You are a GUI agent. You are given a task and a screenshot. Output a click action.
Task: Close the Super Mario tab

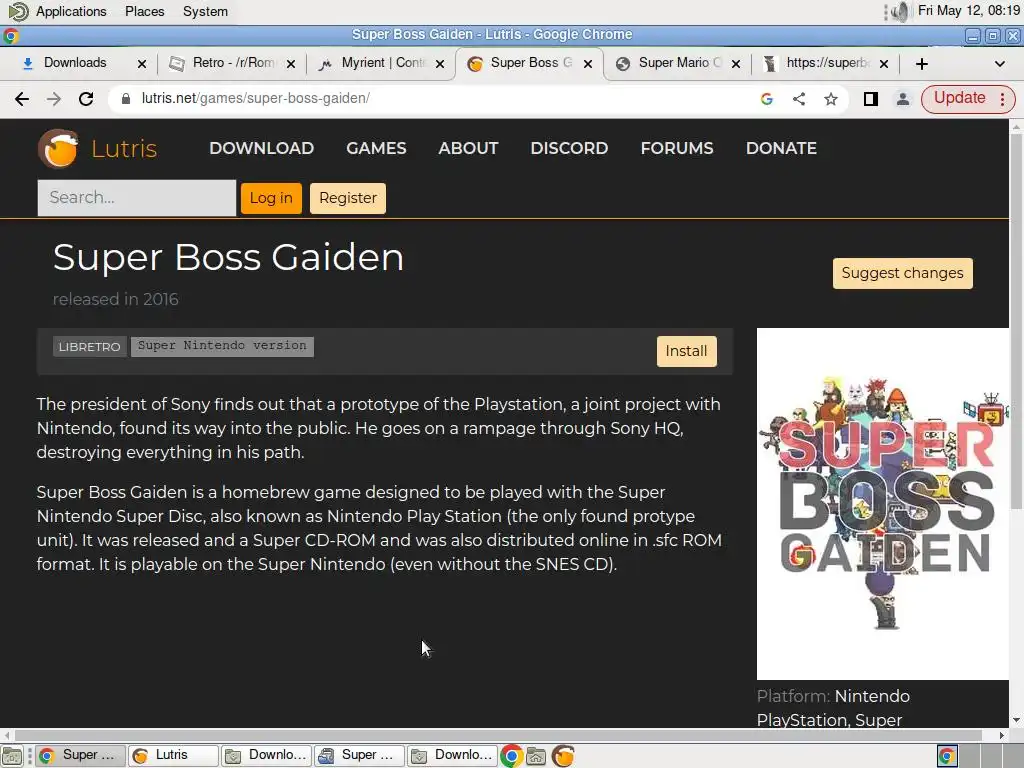[735, 64]
